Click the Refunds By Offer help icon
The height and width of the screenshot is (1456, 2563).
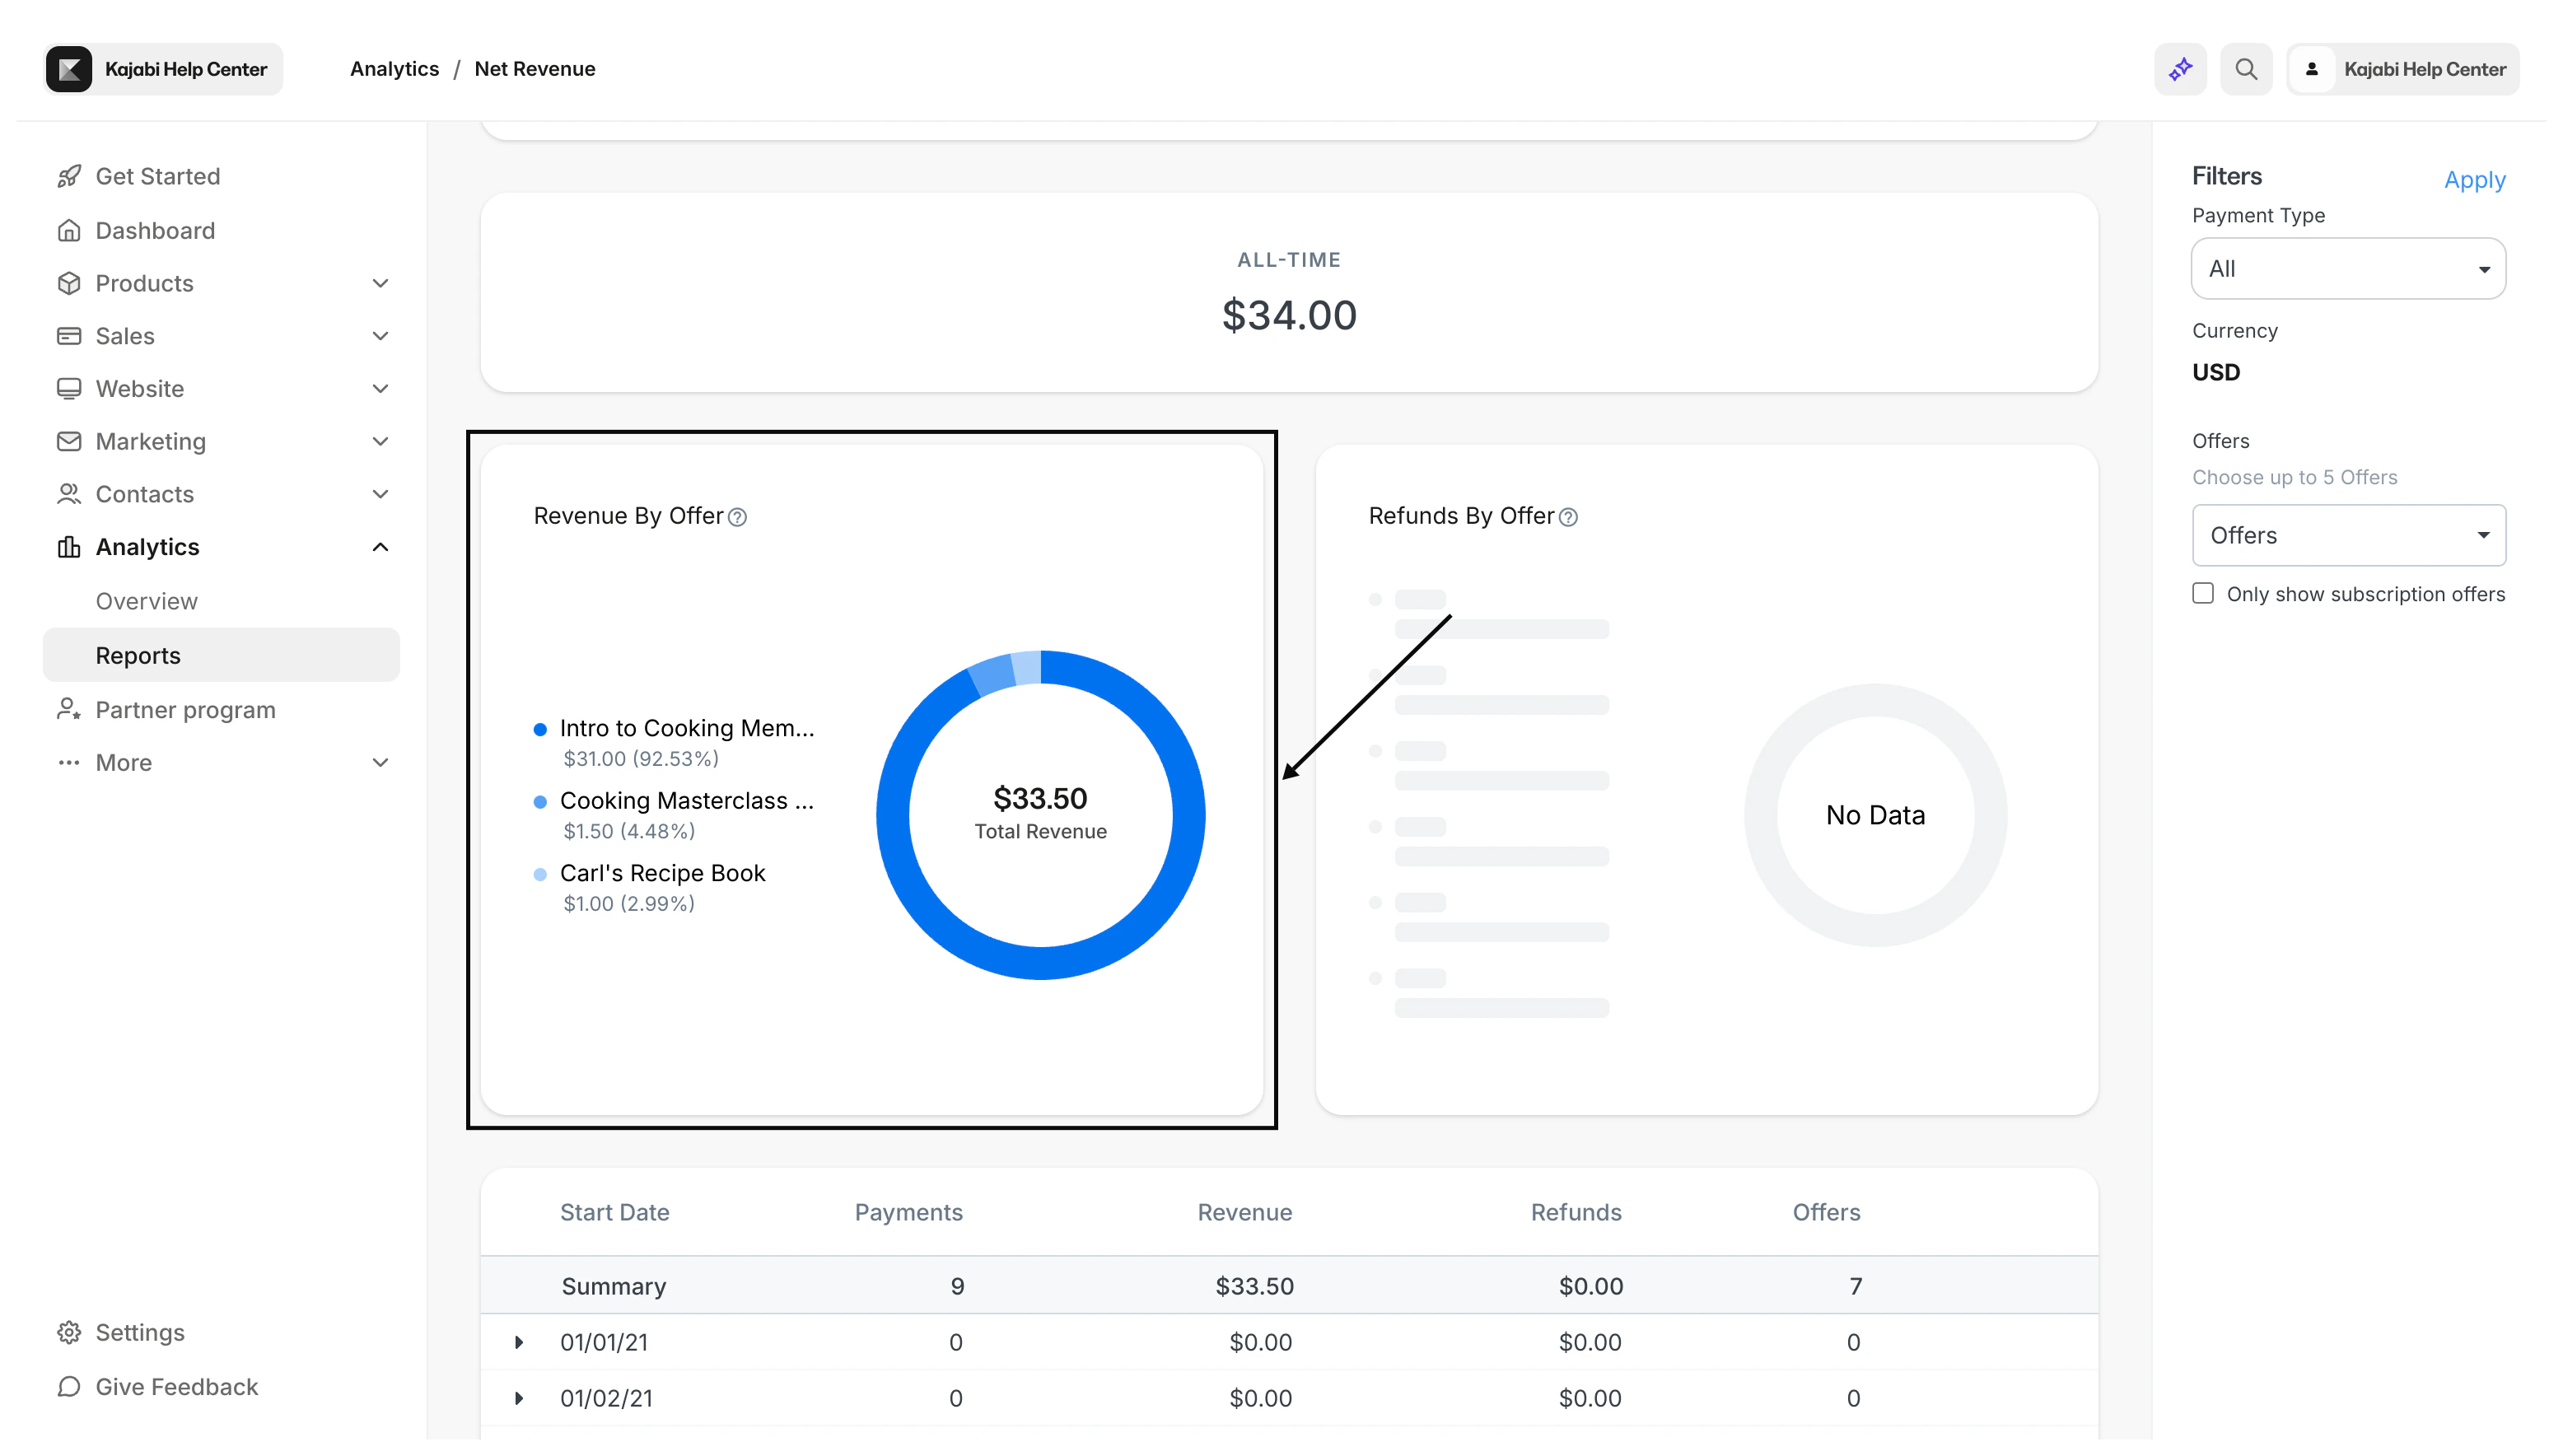(x=1568, y=517)
